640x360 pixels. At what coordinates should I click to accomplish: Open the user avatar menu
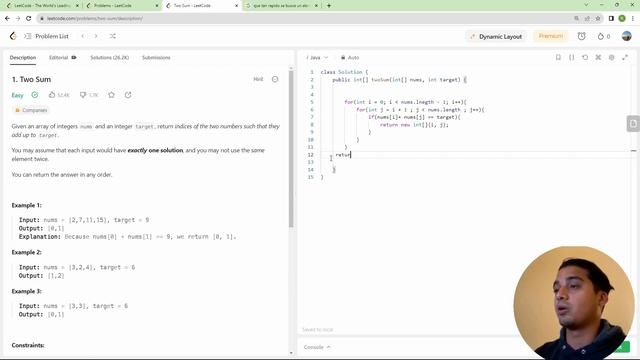[627, 36]
